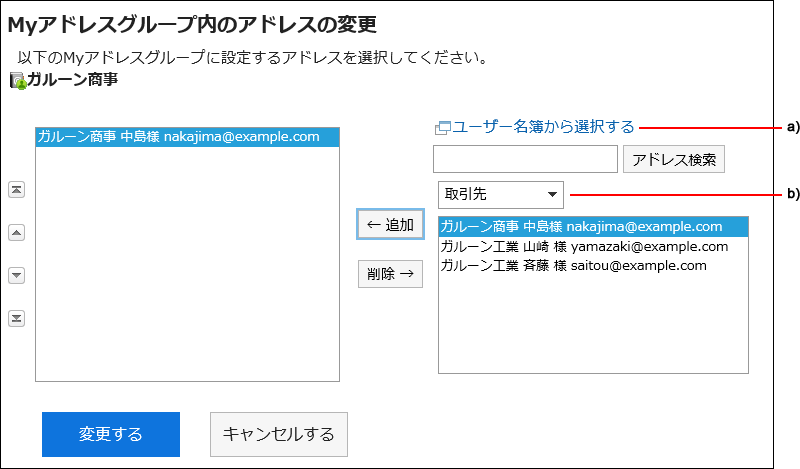Viewport: 800px width, 469px height.
Task: Open the ユーザー名簿から選択する link
Action: tap(543, 127)
